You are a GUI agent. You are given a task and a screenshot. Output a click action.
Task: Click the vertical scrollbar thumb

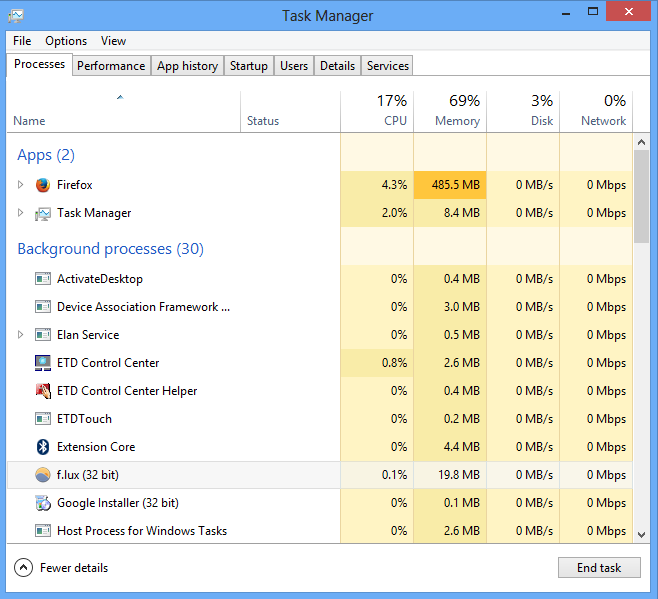tap(641, 196)
